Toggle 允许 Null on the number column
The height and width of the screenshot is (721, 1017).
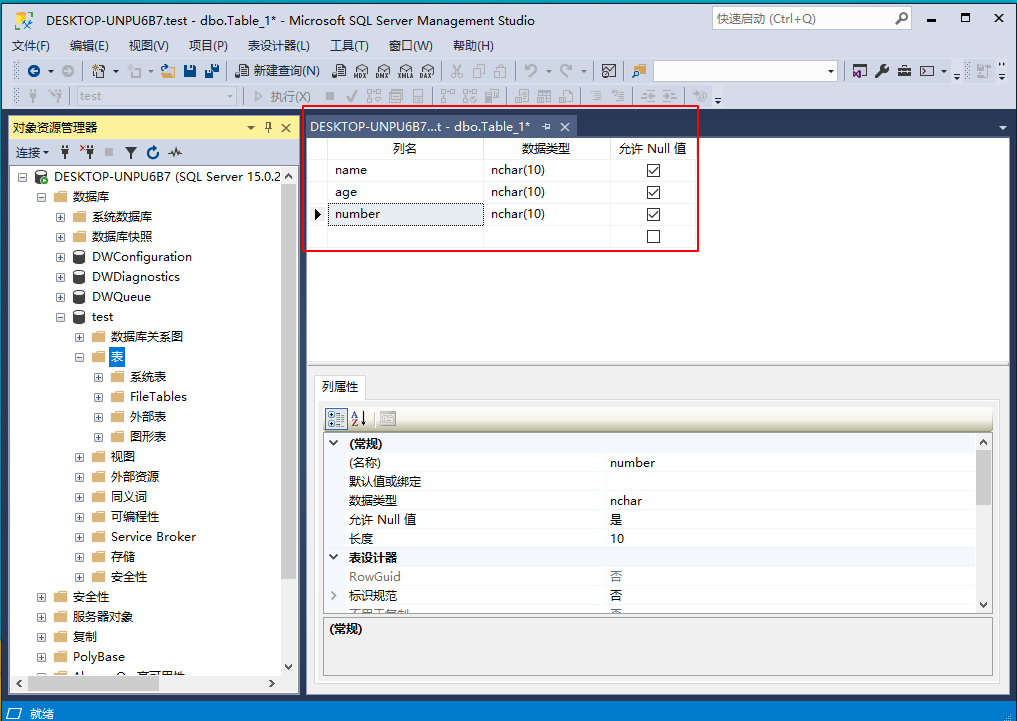pos(653,214)
